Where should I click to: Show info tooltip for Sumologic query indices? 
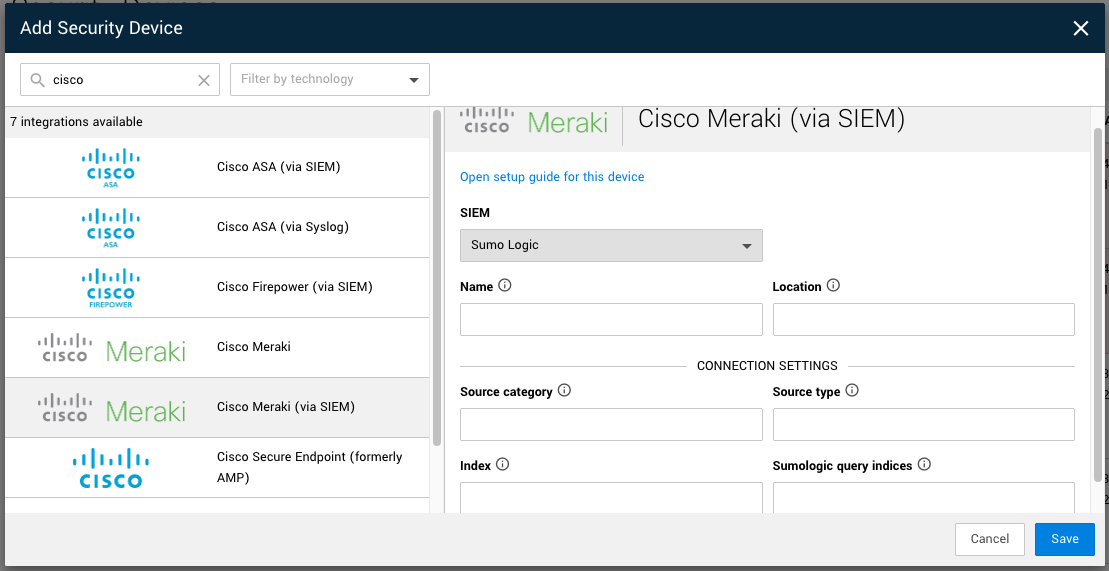[x=924, y=465]
